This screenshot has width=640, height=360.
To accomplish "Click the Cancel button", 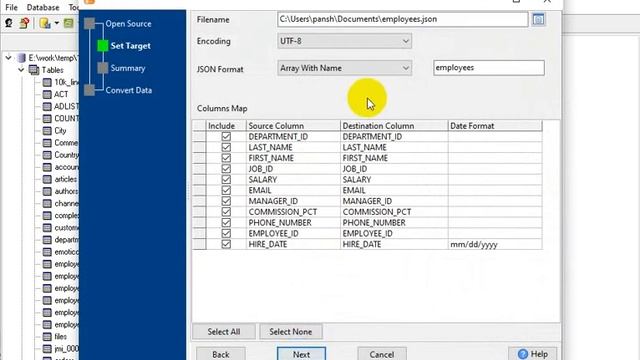I will [x=382, y=354].
